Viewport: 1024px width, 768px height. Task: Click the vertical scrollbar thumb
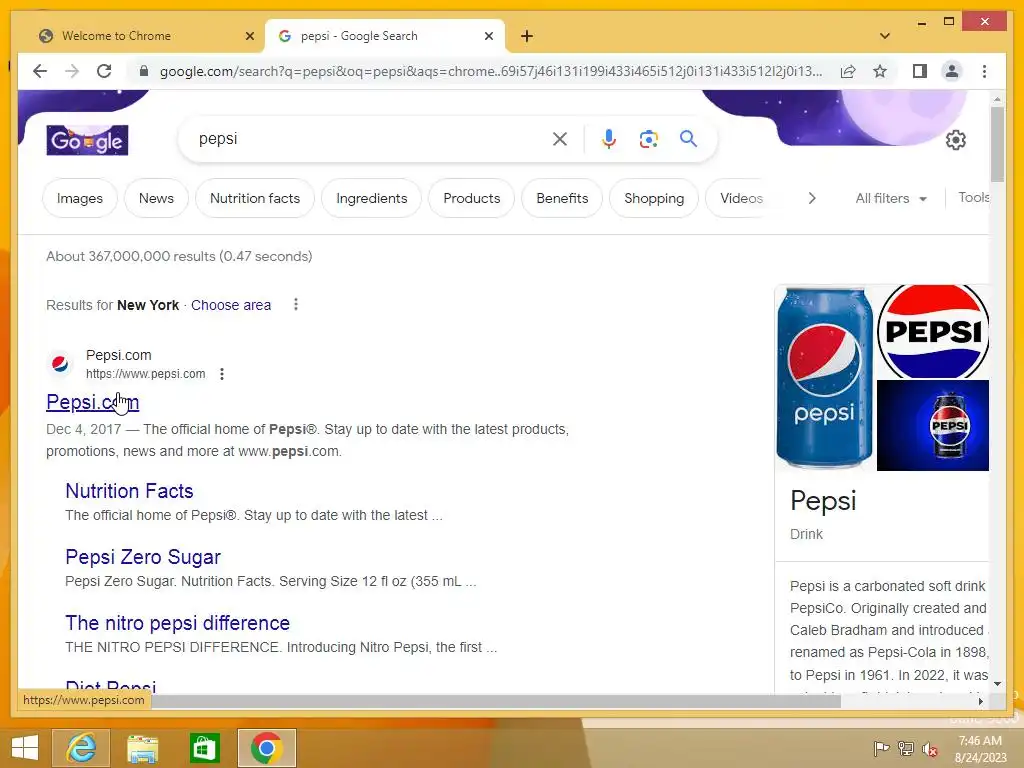coord(997,144)
